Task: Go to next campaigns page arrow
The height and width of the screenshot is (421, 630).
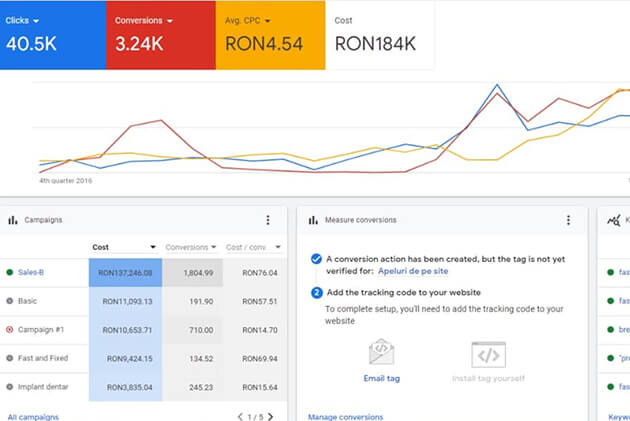Action: 270,416
